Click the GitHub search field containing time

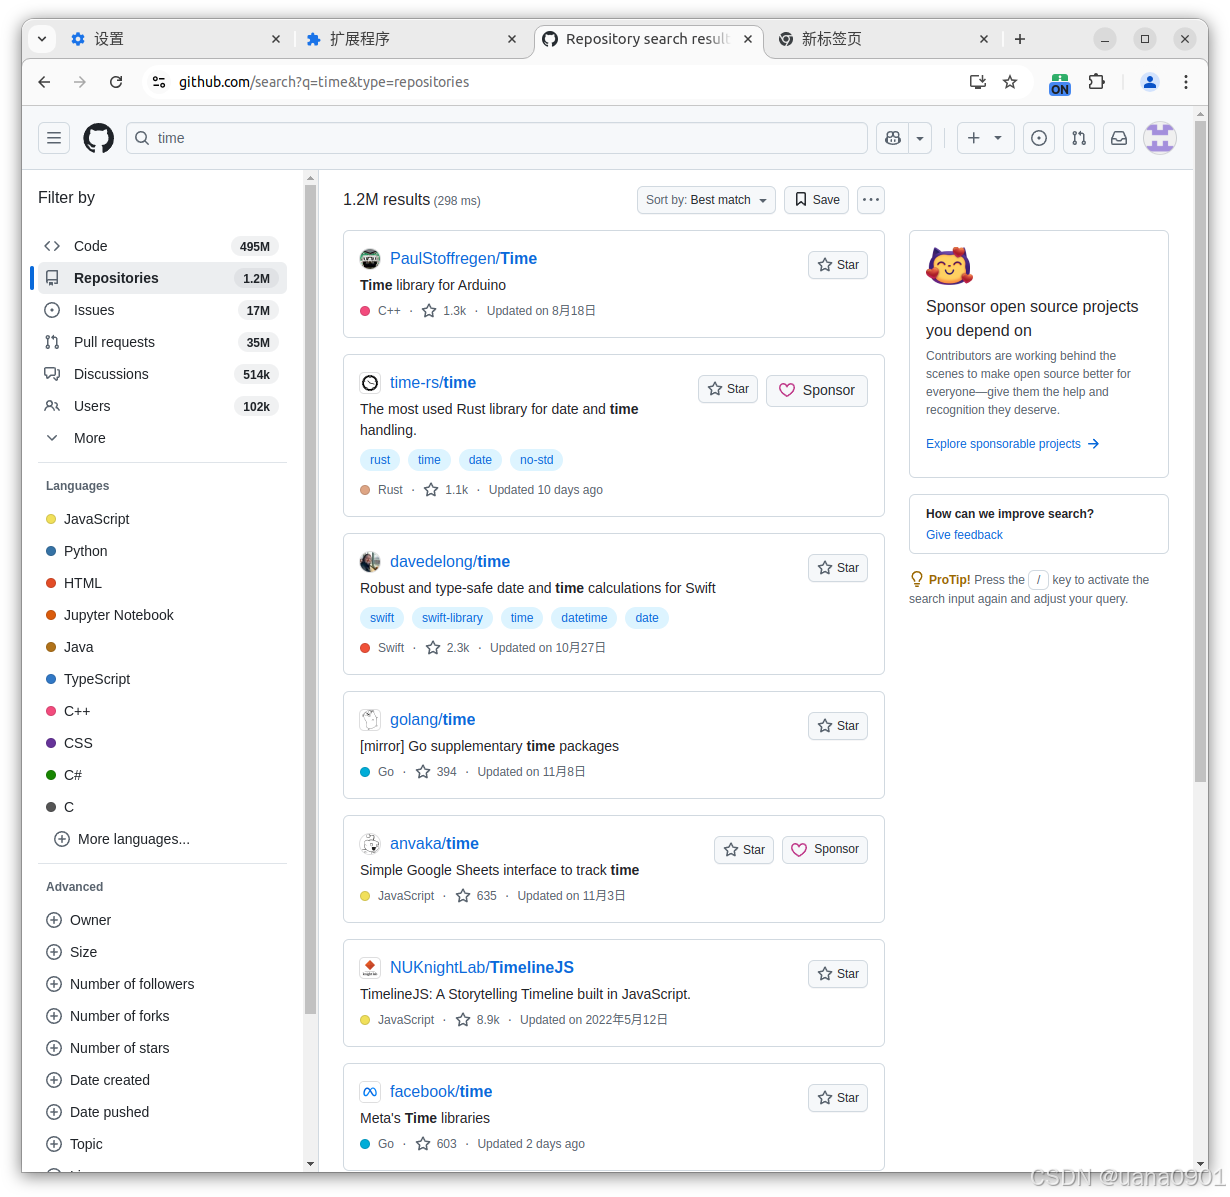[x=497, y=138]
